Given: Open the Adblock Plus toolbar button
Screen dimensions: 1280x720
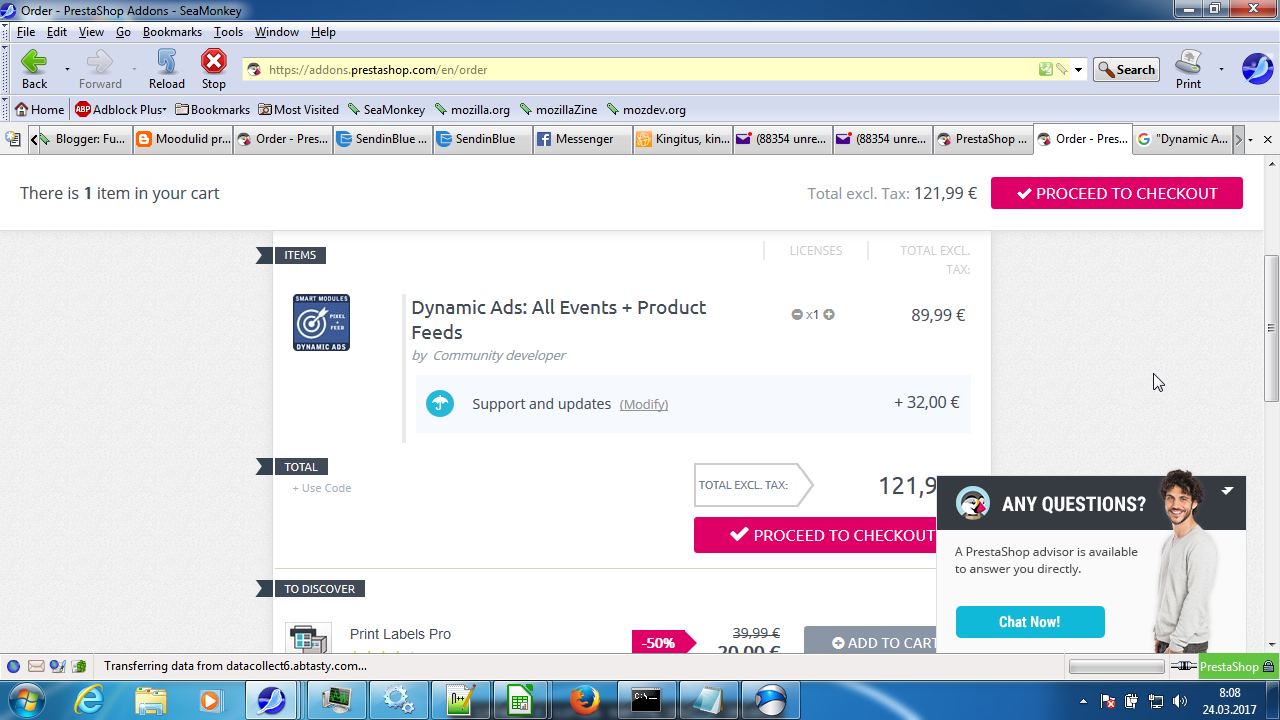Looking at the screenshot, I should pyautogui.click(x=120, y=110).
